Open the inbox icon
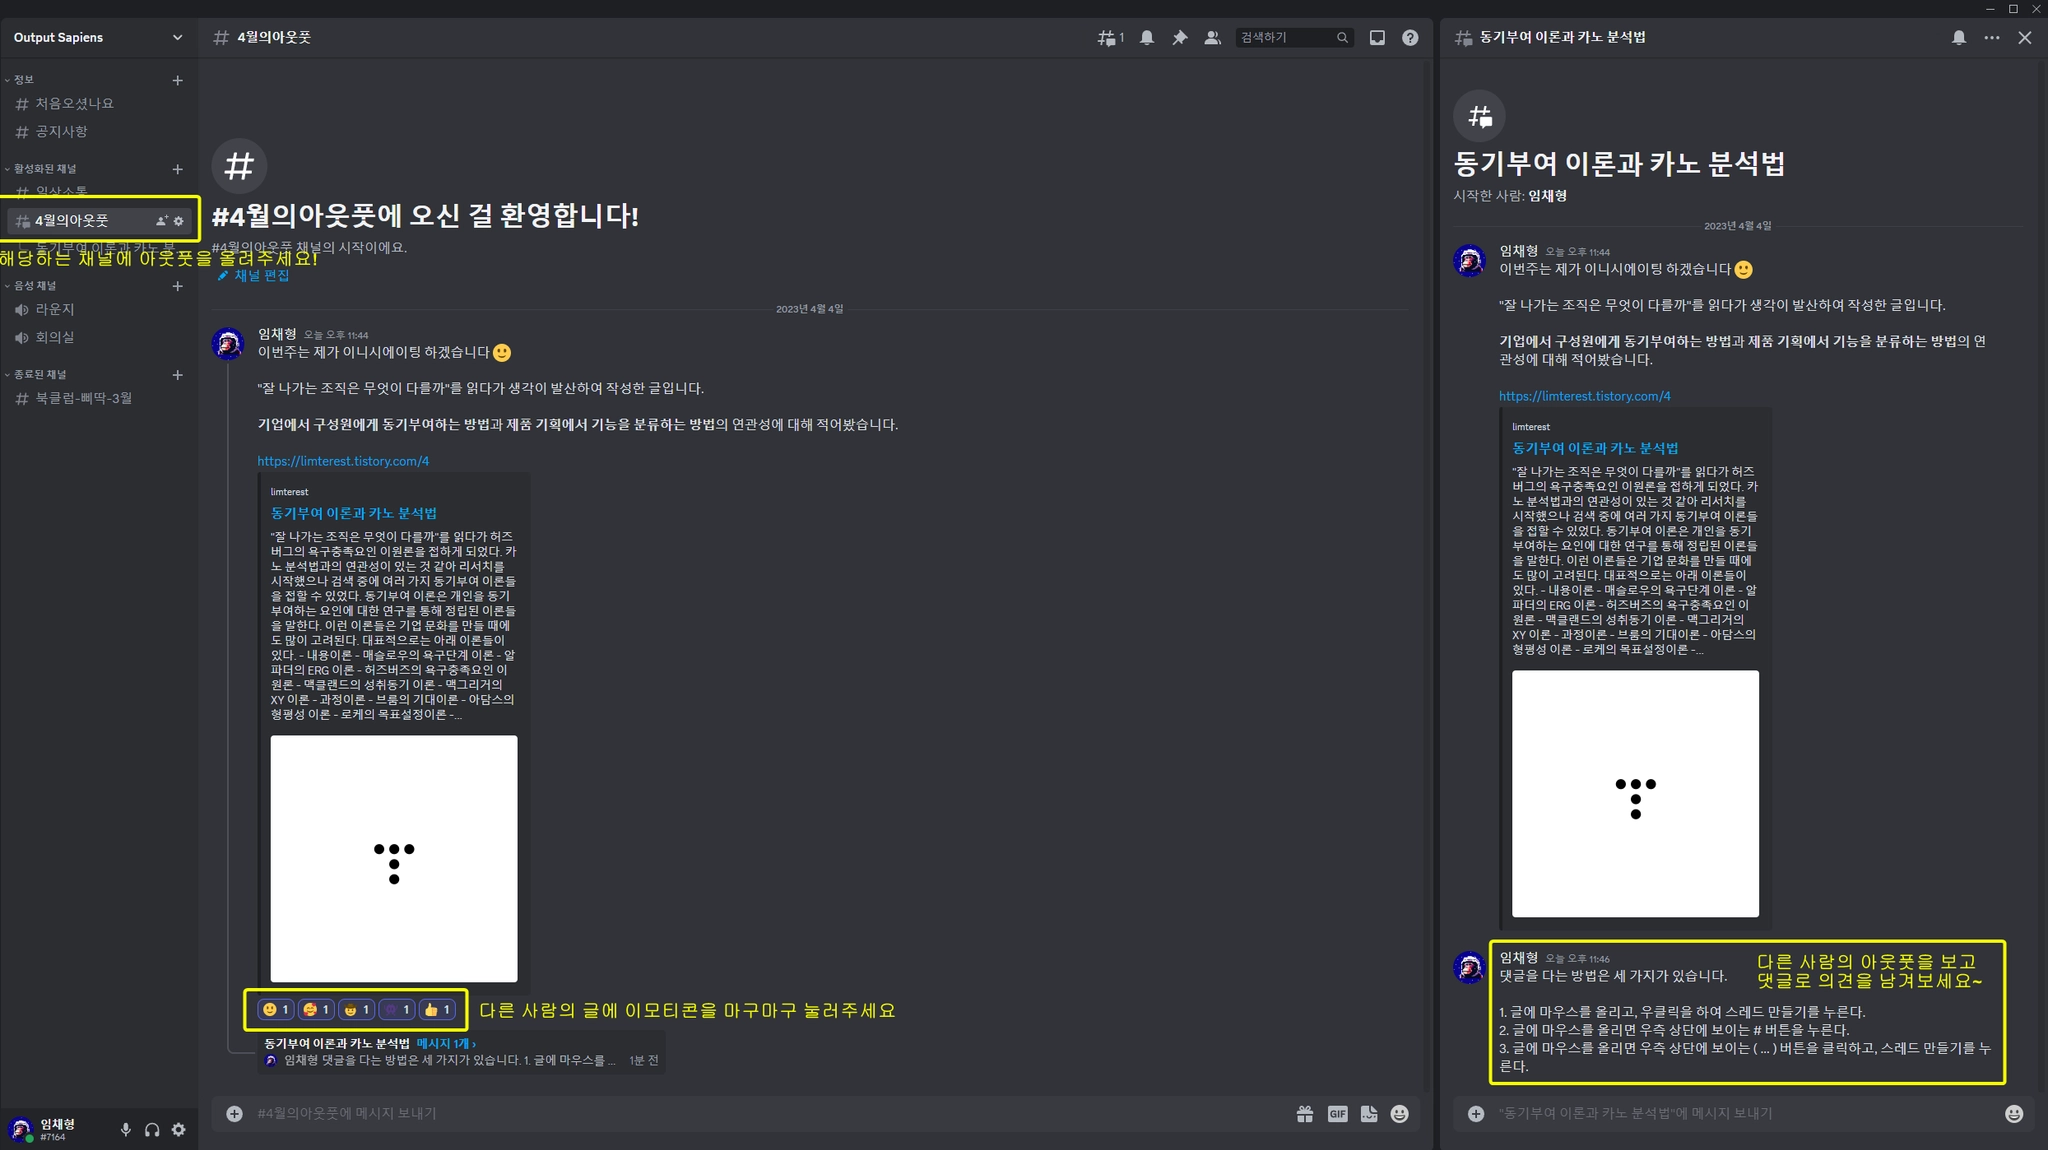This screenshot has height=1150, width=2048. click(x=1377, y=38)
